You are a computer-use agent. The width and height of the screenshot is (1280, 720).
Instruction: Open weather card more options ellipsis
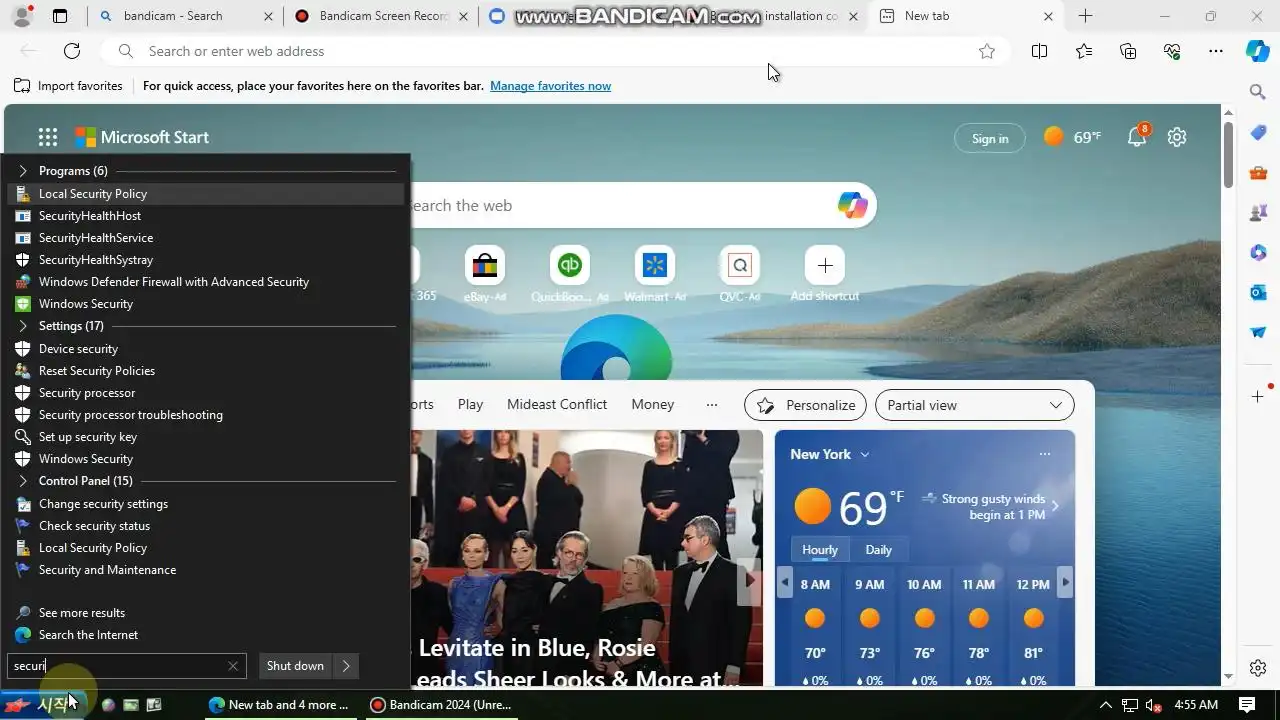(1045, 454)
